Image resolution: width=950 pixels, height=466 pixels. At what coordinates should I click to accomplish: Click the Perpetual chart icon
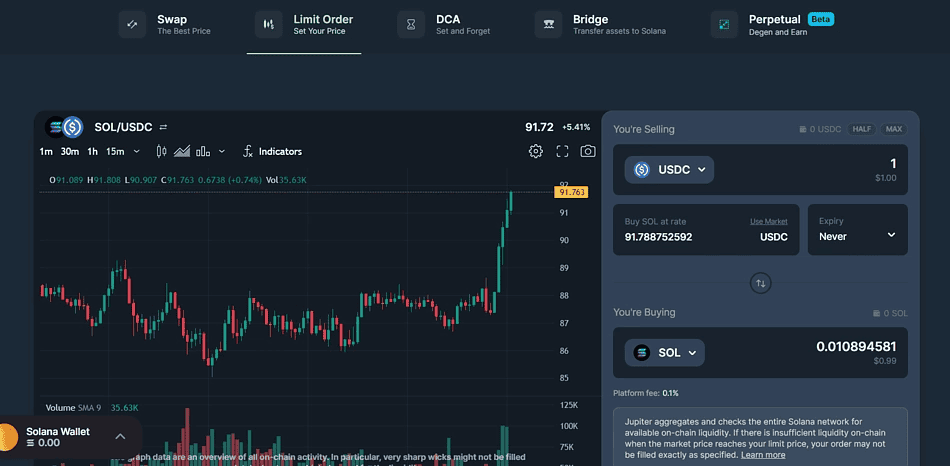coord(724,25)
